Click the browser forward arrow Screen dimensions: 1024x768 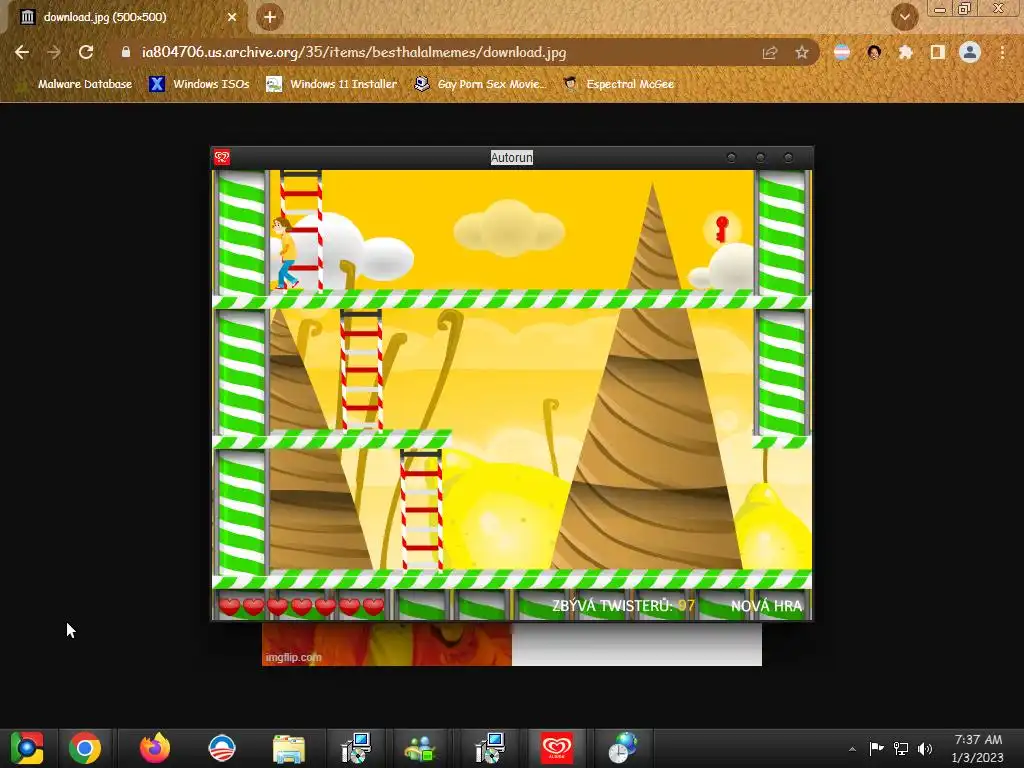pos(54,52)
